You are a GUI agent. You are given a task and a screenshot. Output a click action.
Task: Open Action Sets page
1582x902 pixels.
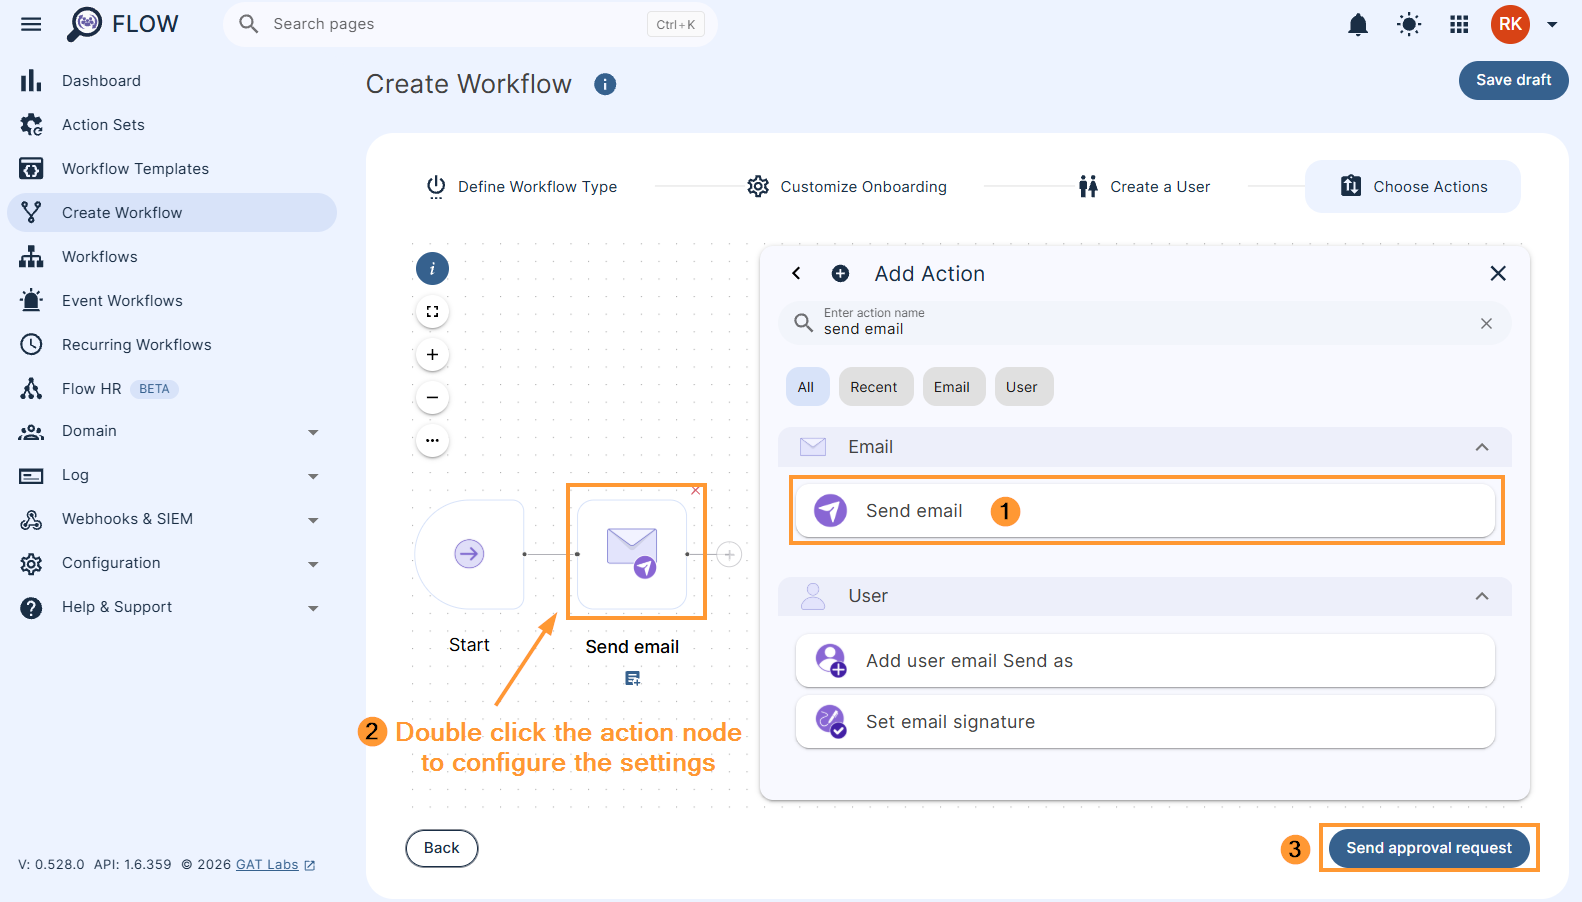tap(172, 125)
